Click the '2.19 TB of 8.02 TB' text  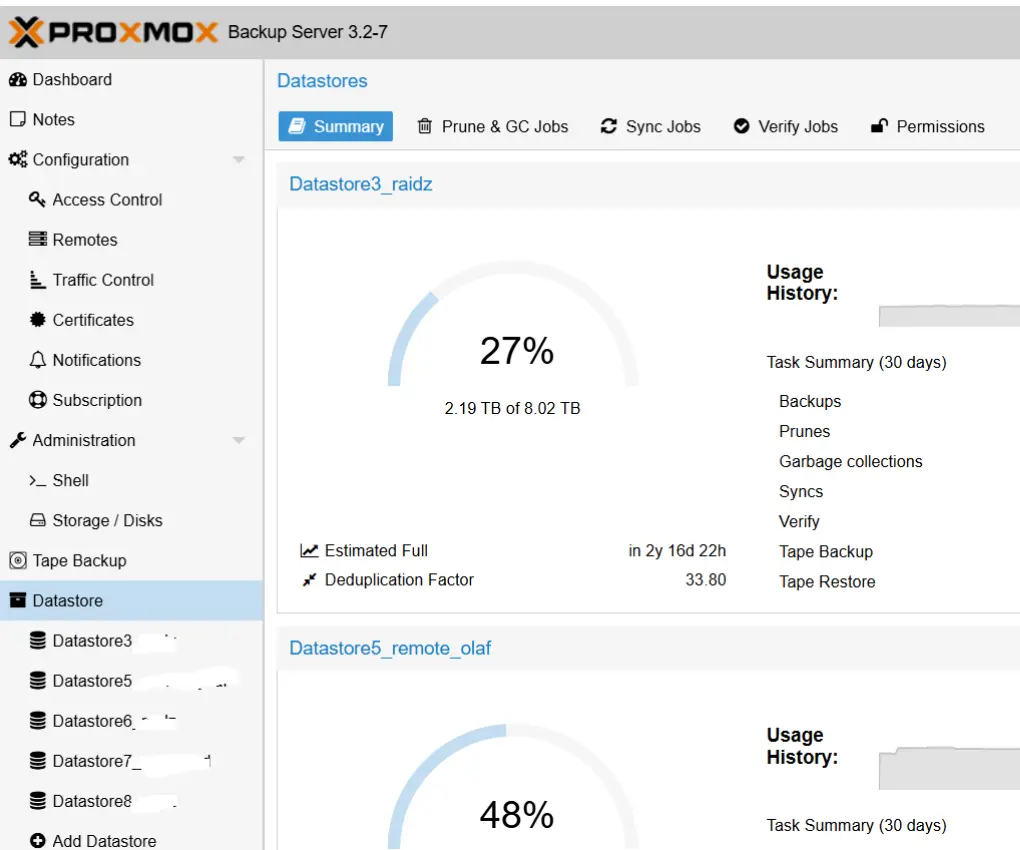(512, 408)
